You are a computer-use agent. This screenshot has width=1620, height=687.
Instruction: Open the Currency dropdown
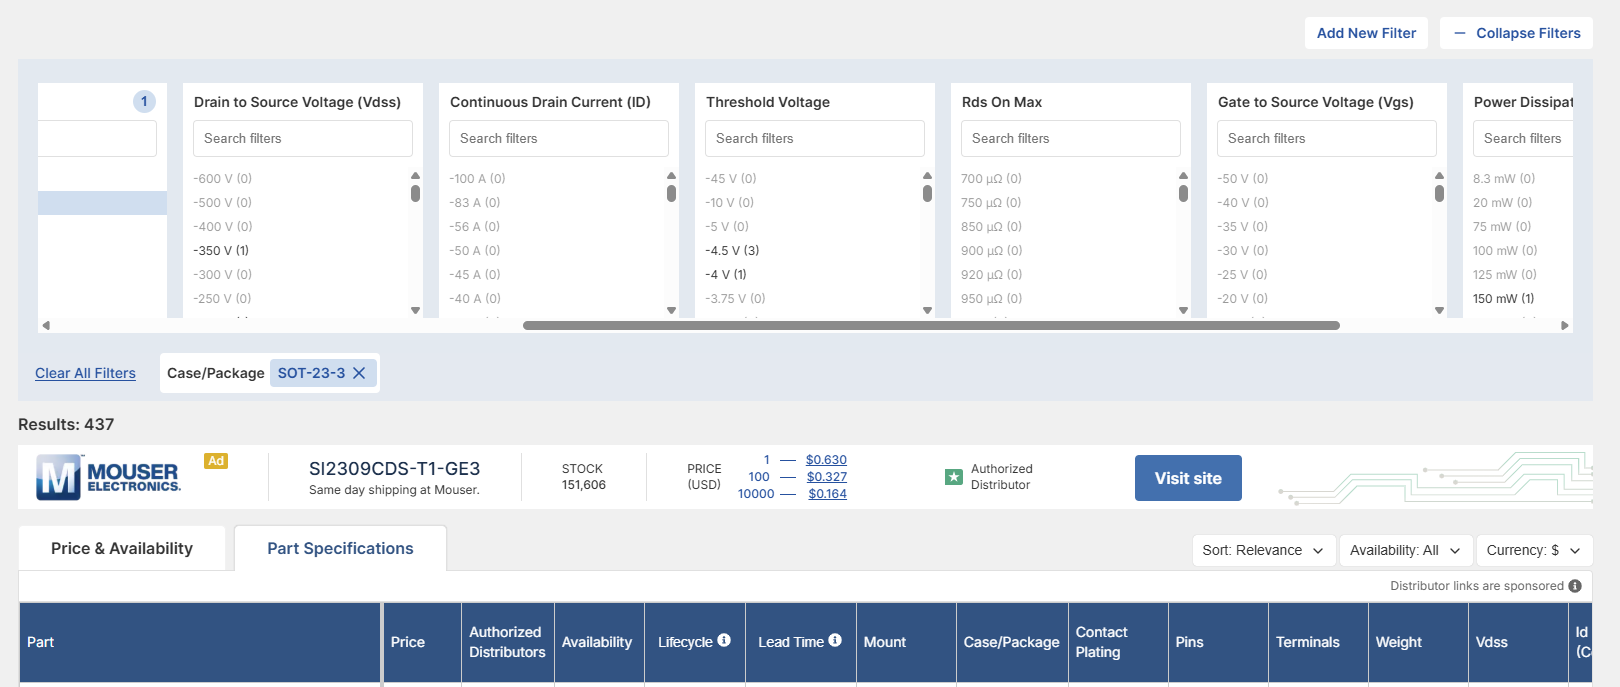pyautogui.click(x=1534, y=550)
